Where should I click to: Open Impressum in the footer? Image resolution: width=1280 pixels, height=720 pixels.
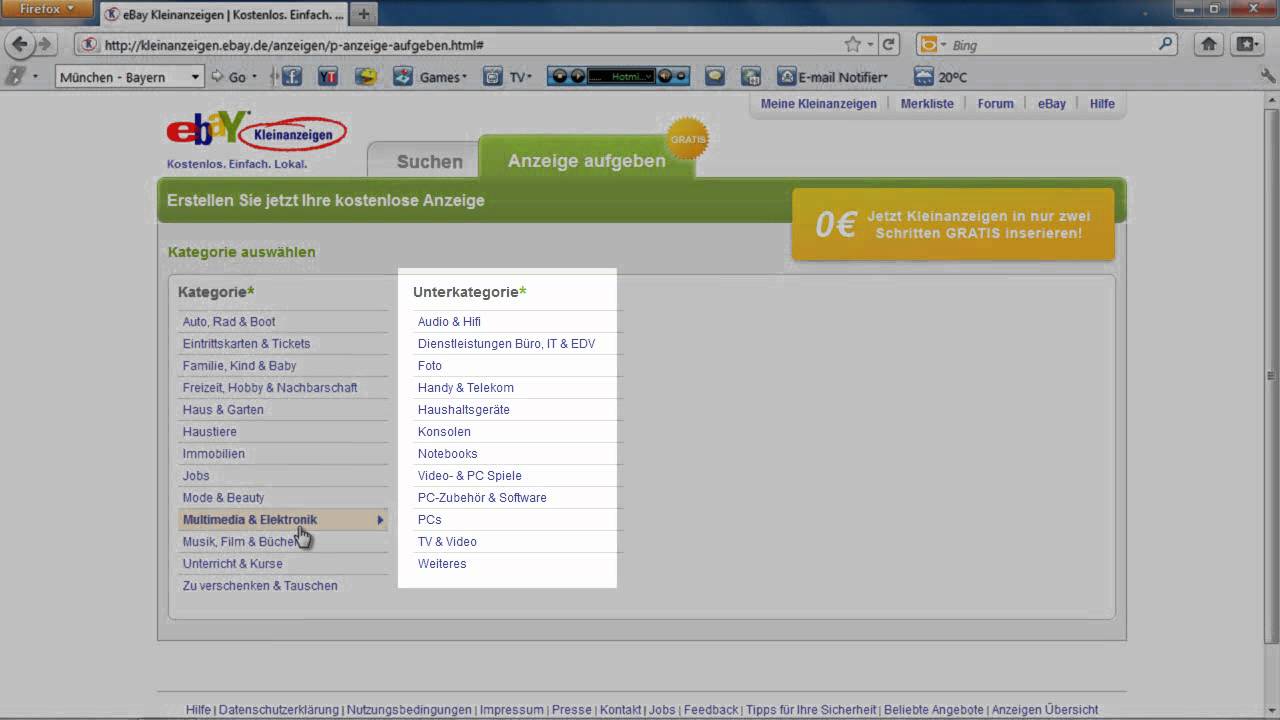pyautogui.click(x=511, y=709)
